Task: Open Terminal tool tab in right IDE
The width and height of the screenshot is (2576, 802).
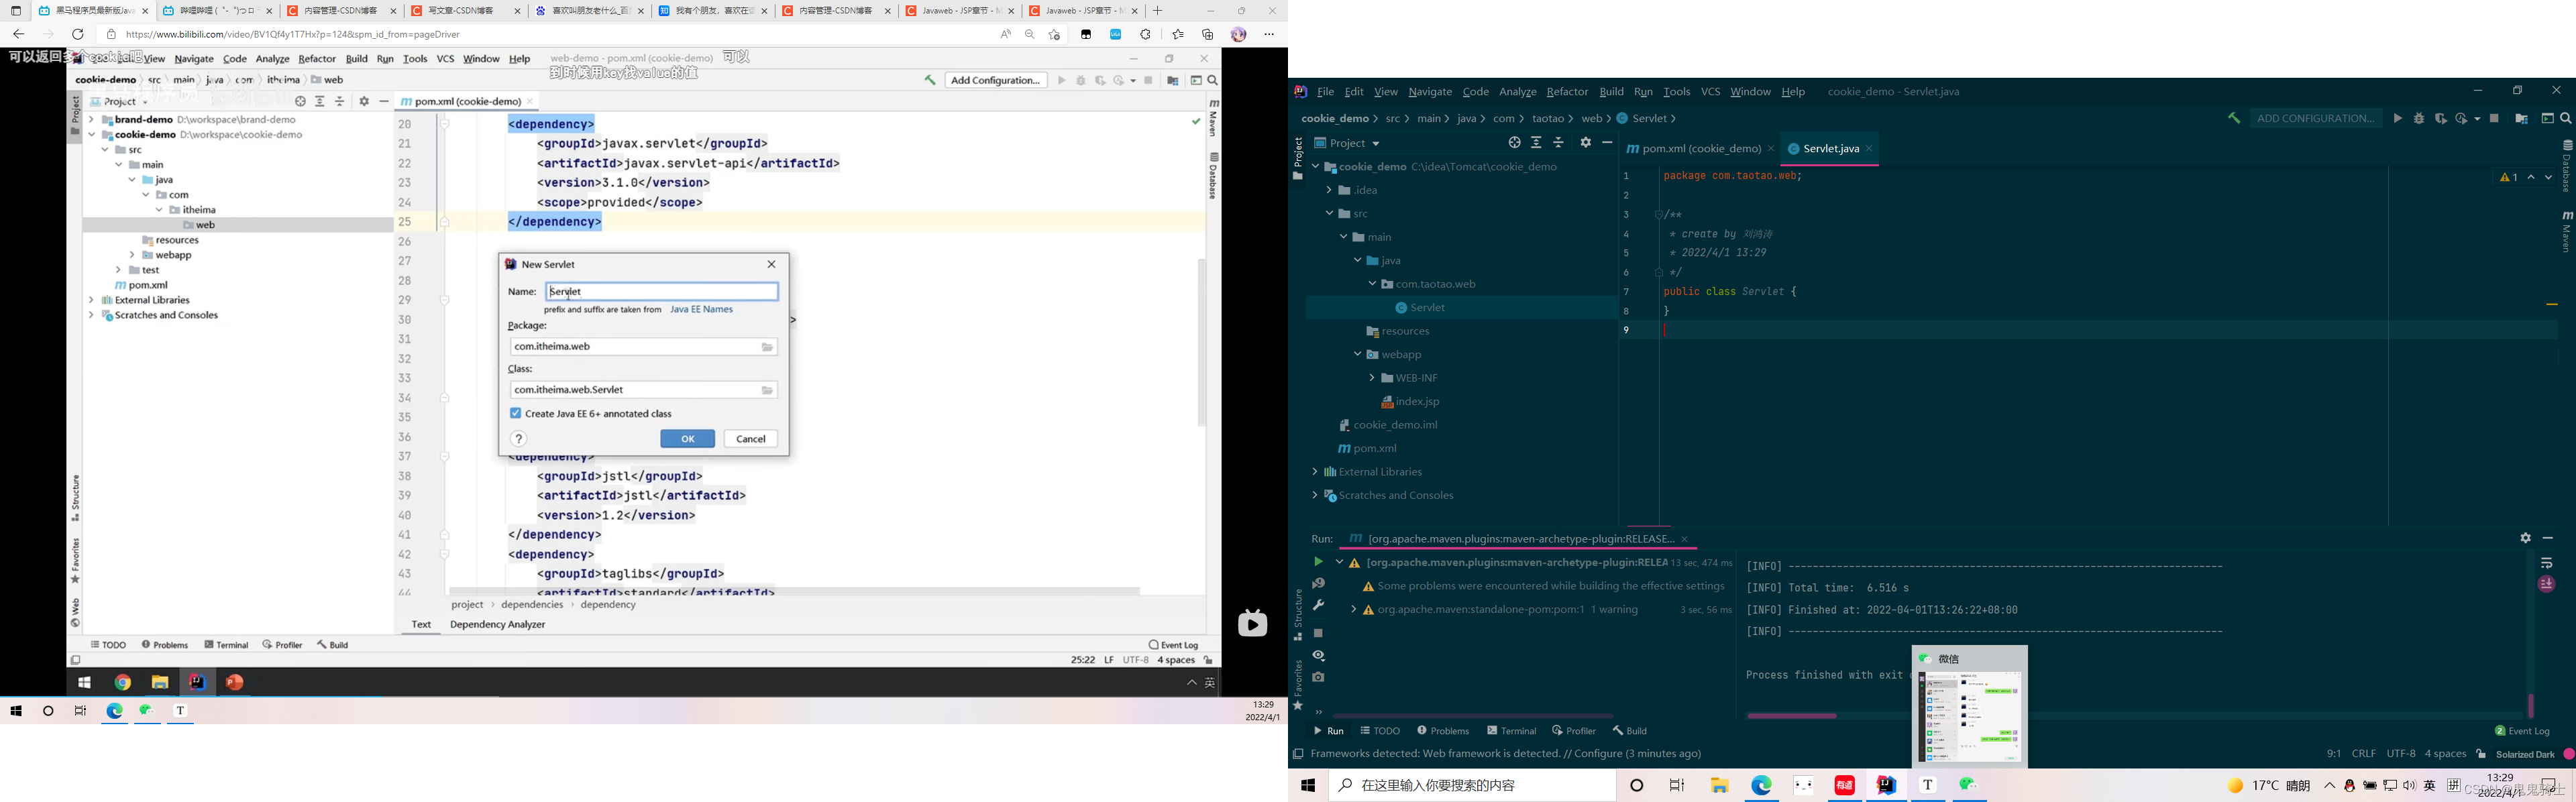Action: 1511,730
